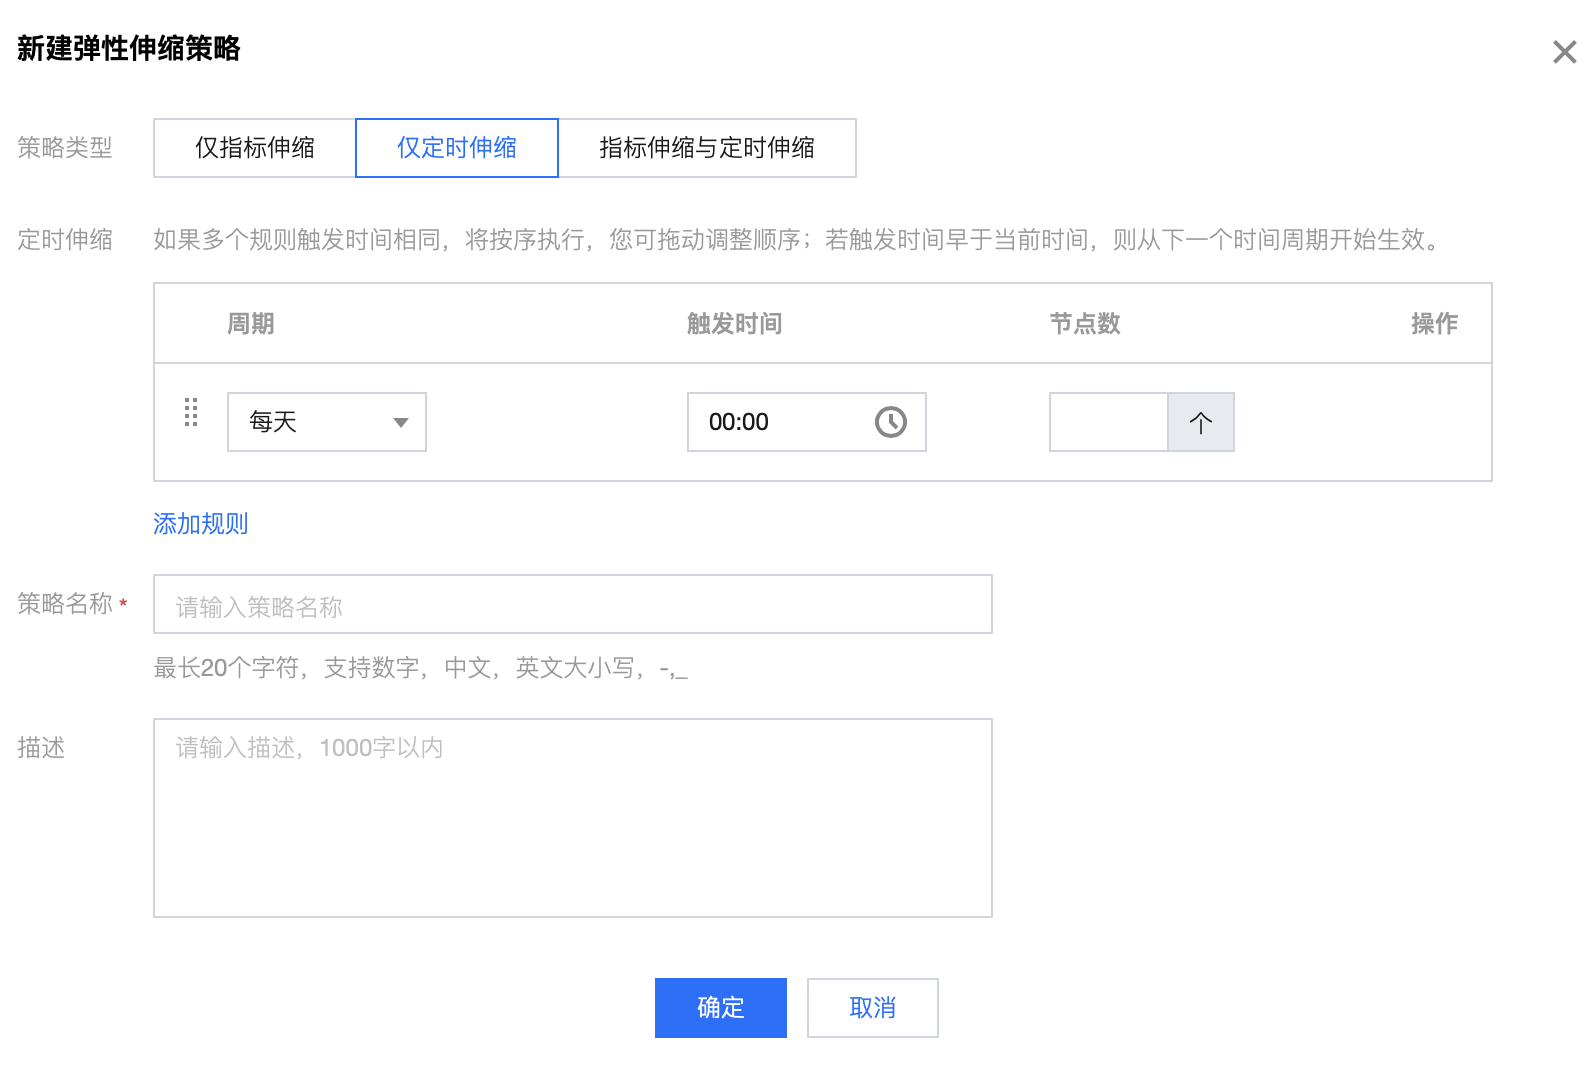This screenshot has height=1070, width=1596.
Task: Click the 新建弹性伸缩策略 dialog title
Action: (x=129, y=48)
